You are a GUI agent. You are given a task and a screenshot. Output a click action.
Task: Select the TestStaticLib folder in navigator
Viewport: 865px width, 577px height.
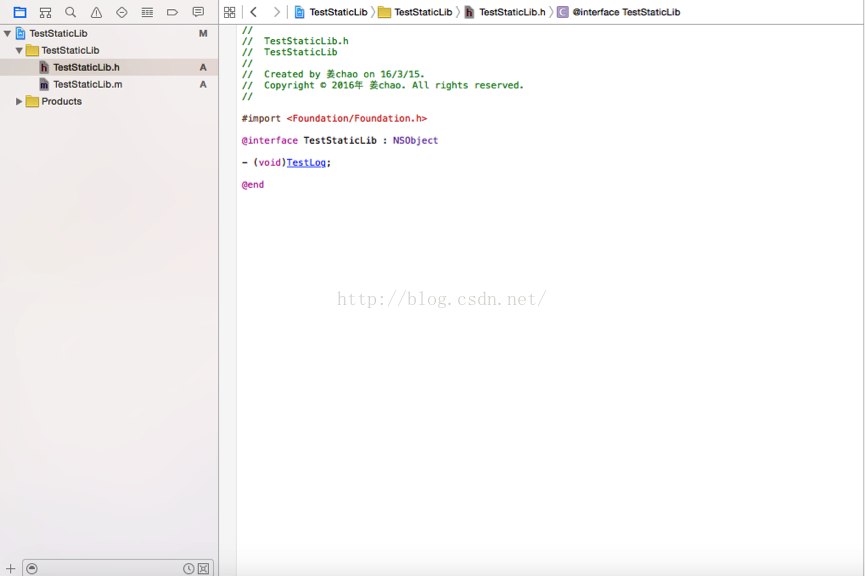(70, 51)
